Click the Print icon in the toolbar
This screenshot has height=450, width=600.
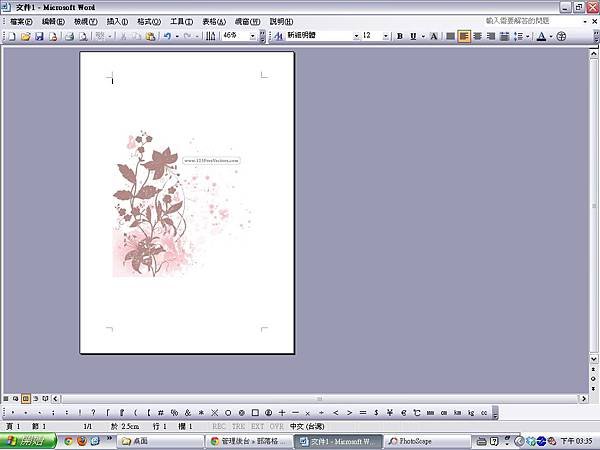pos(69,36)
